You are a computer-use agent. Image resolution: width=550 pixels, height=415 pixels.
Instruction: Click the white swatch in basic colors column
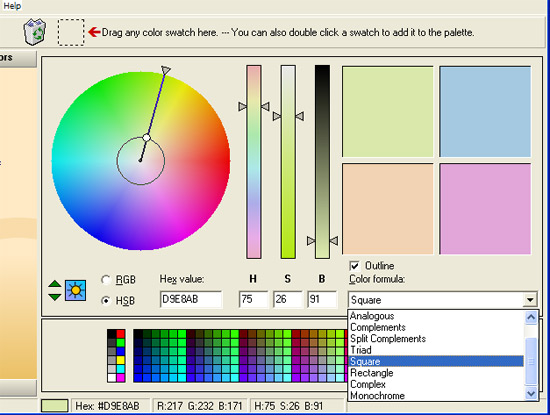pos(112,378)
